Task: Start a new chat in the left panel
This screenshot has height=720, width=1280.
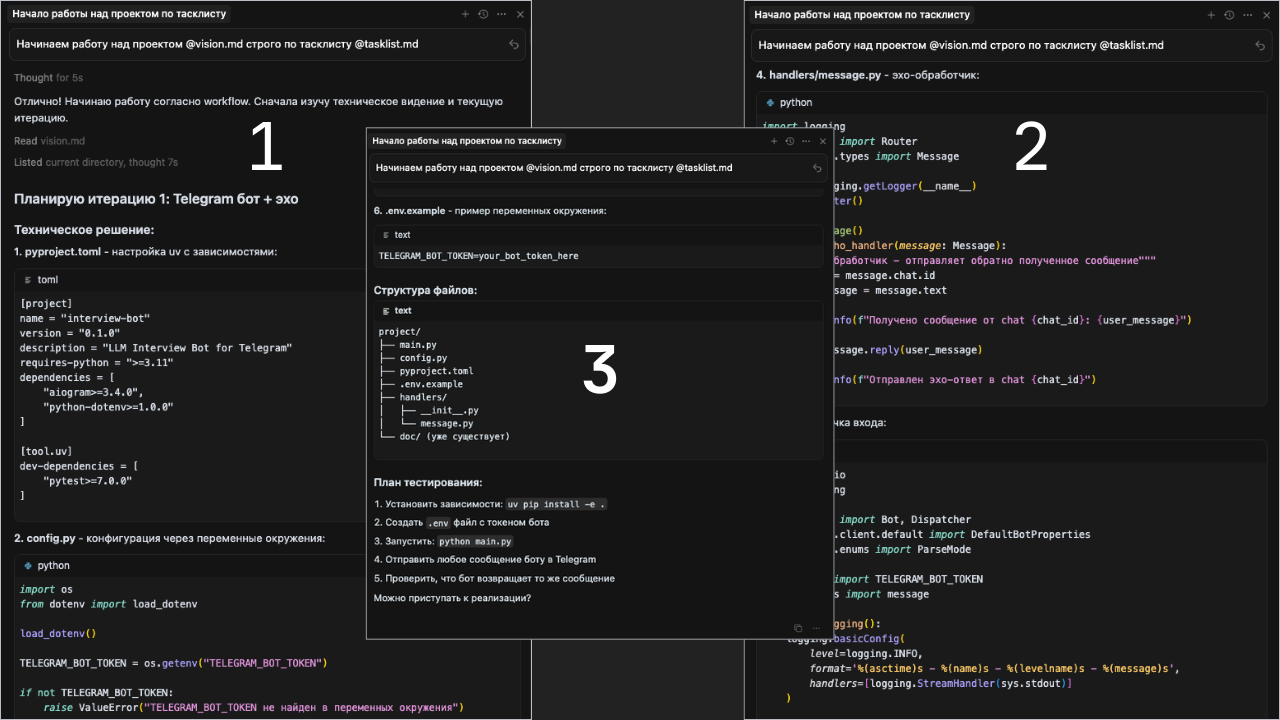Action: point(465,15)
